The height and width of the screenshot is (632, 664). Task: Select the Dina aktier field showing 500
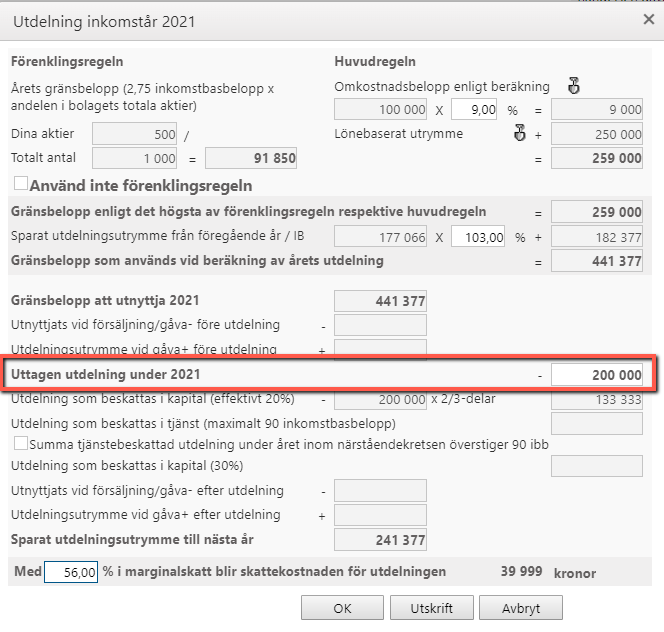point(135,134)
